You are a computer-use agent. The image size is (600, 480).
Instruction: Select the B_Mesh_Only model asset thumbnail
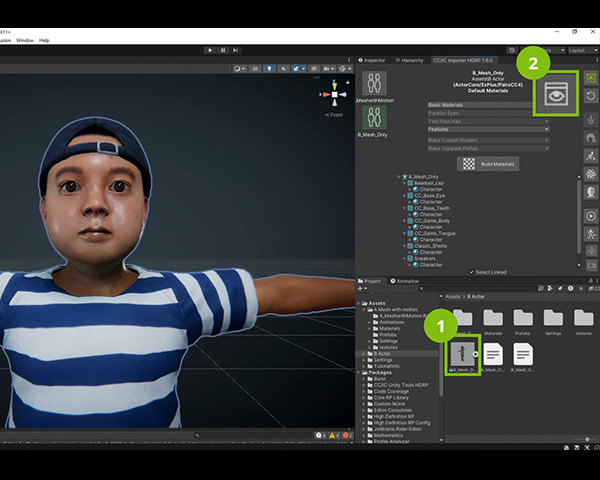coord(461,353)
